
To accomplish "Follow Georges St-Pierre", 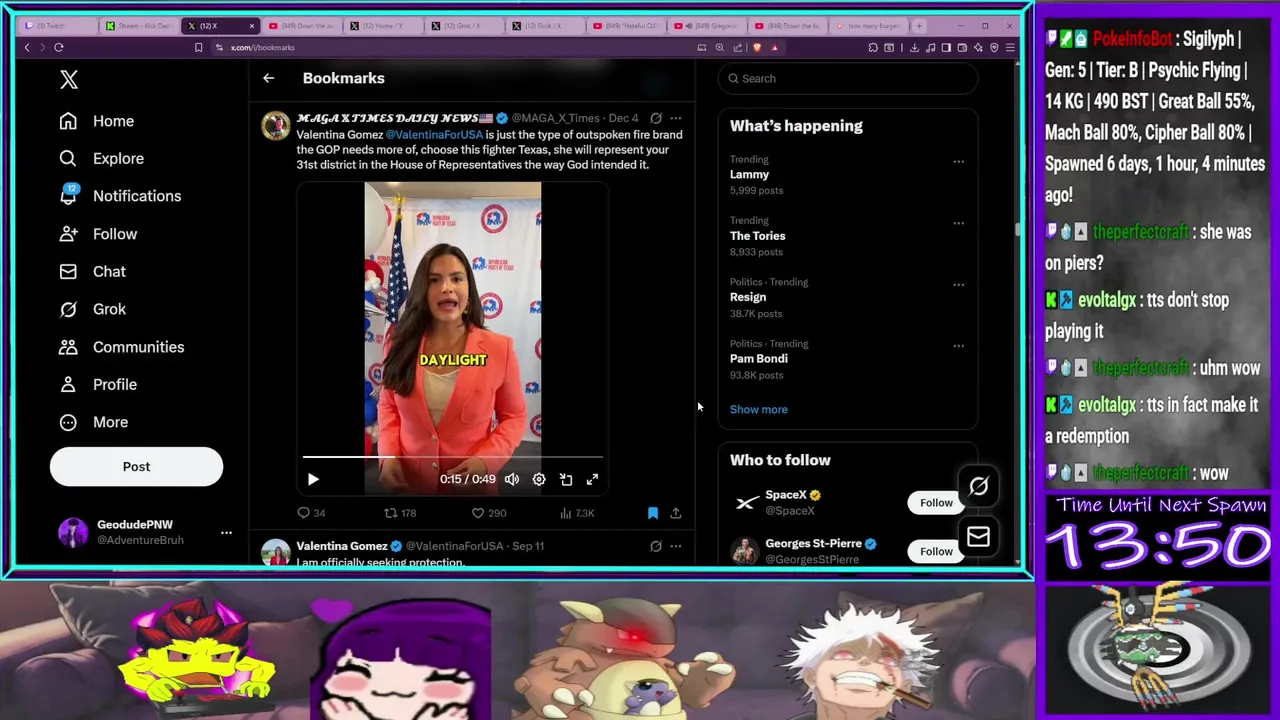I will pos(936,551).
